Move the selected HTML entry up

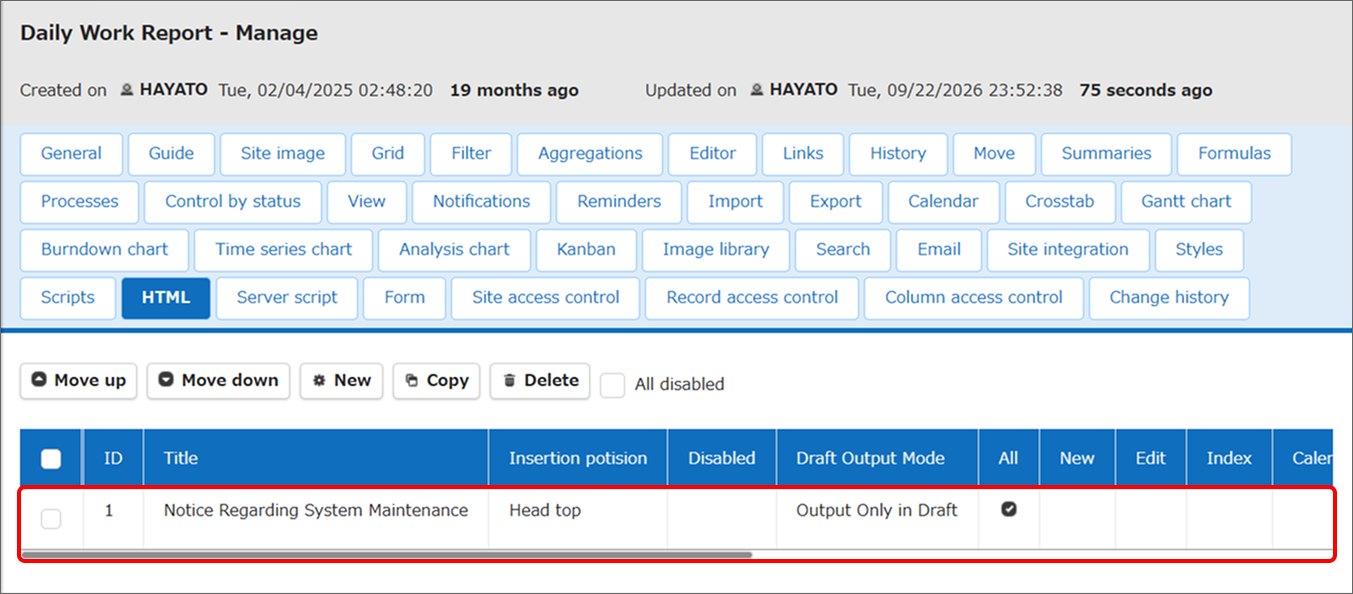coord(79,380)
